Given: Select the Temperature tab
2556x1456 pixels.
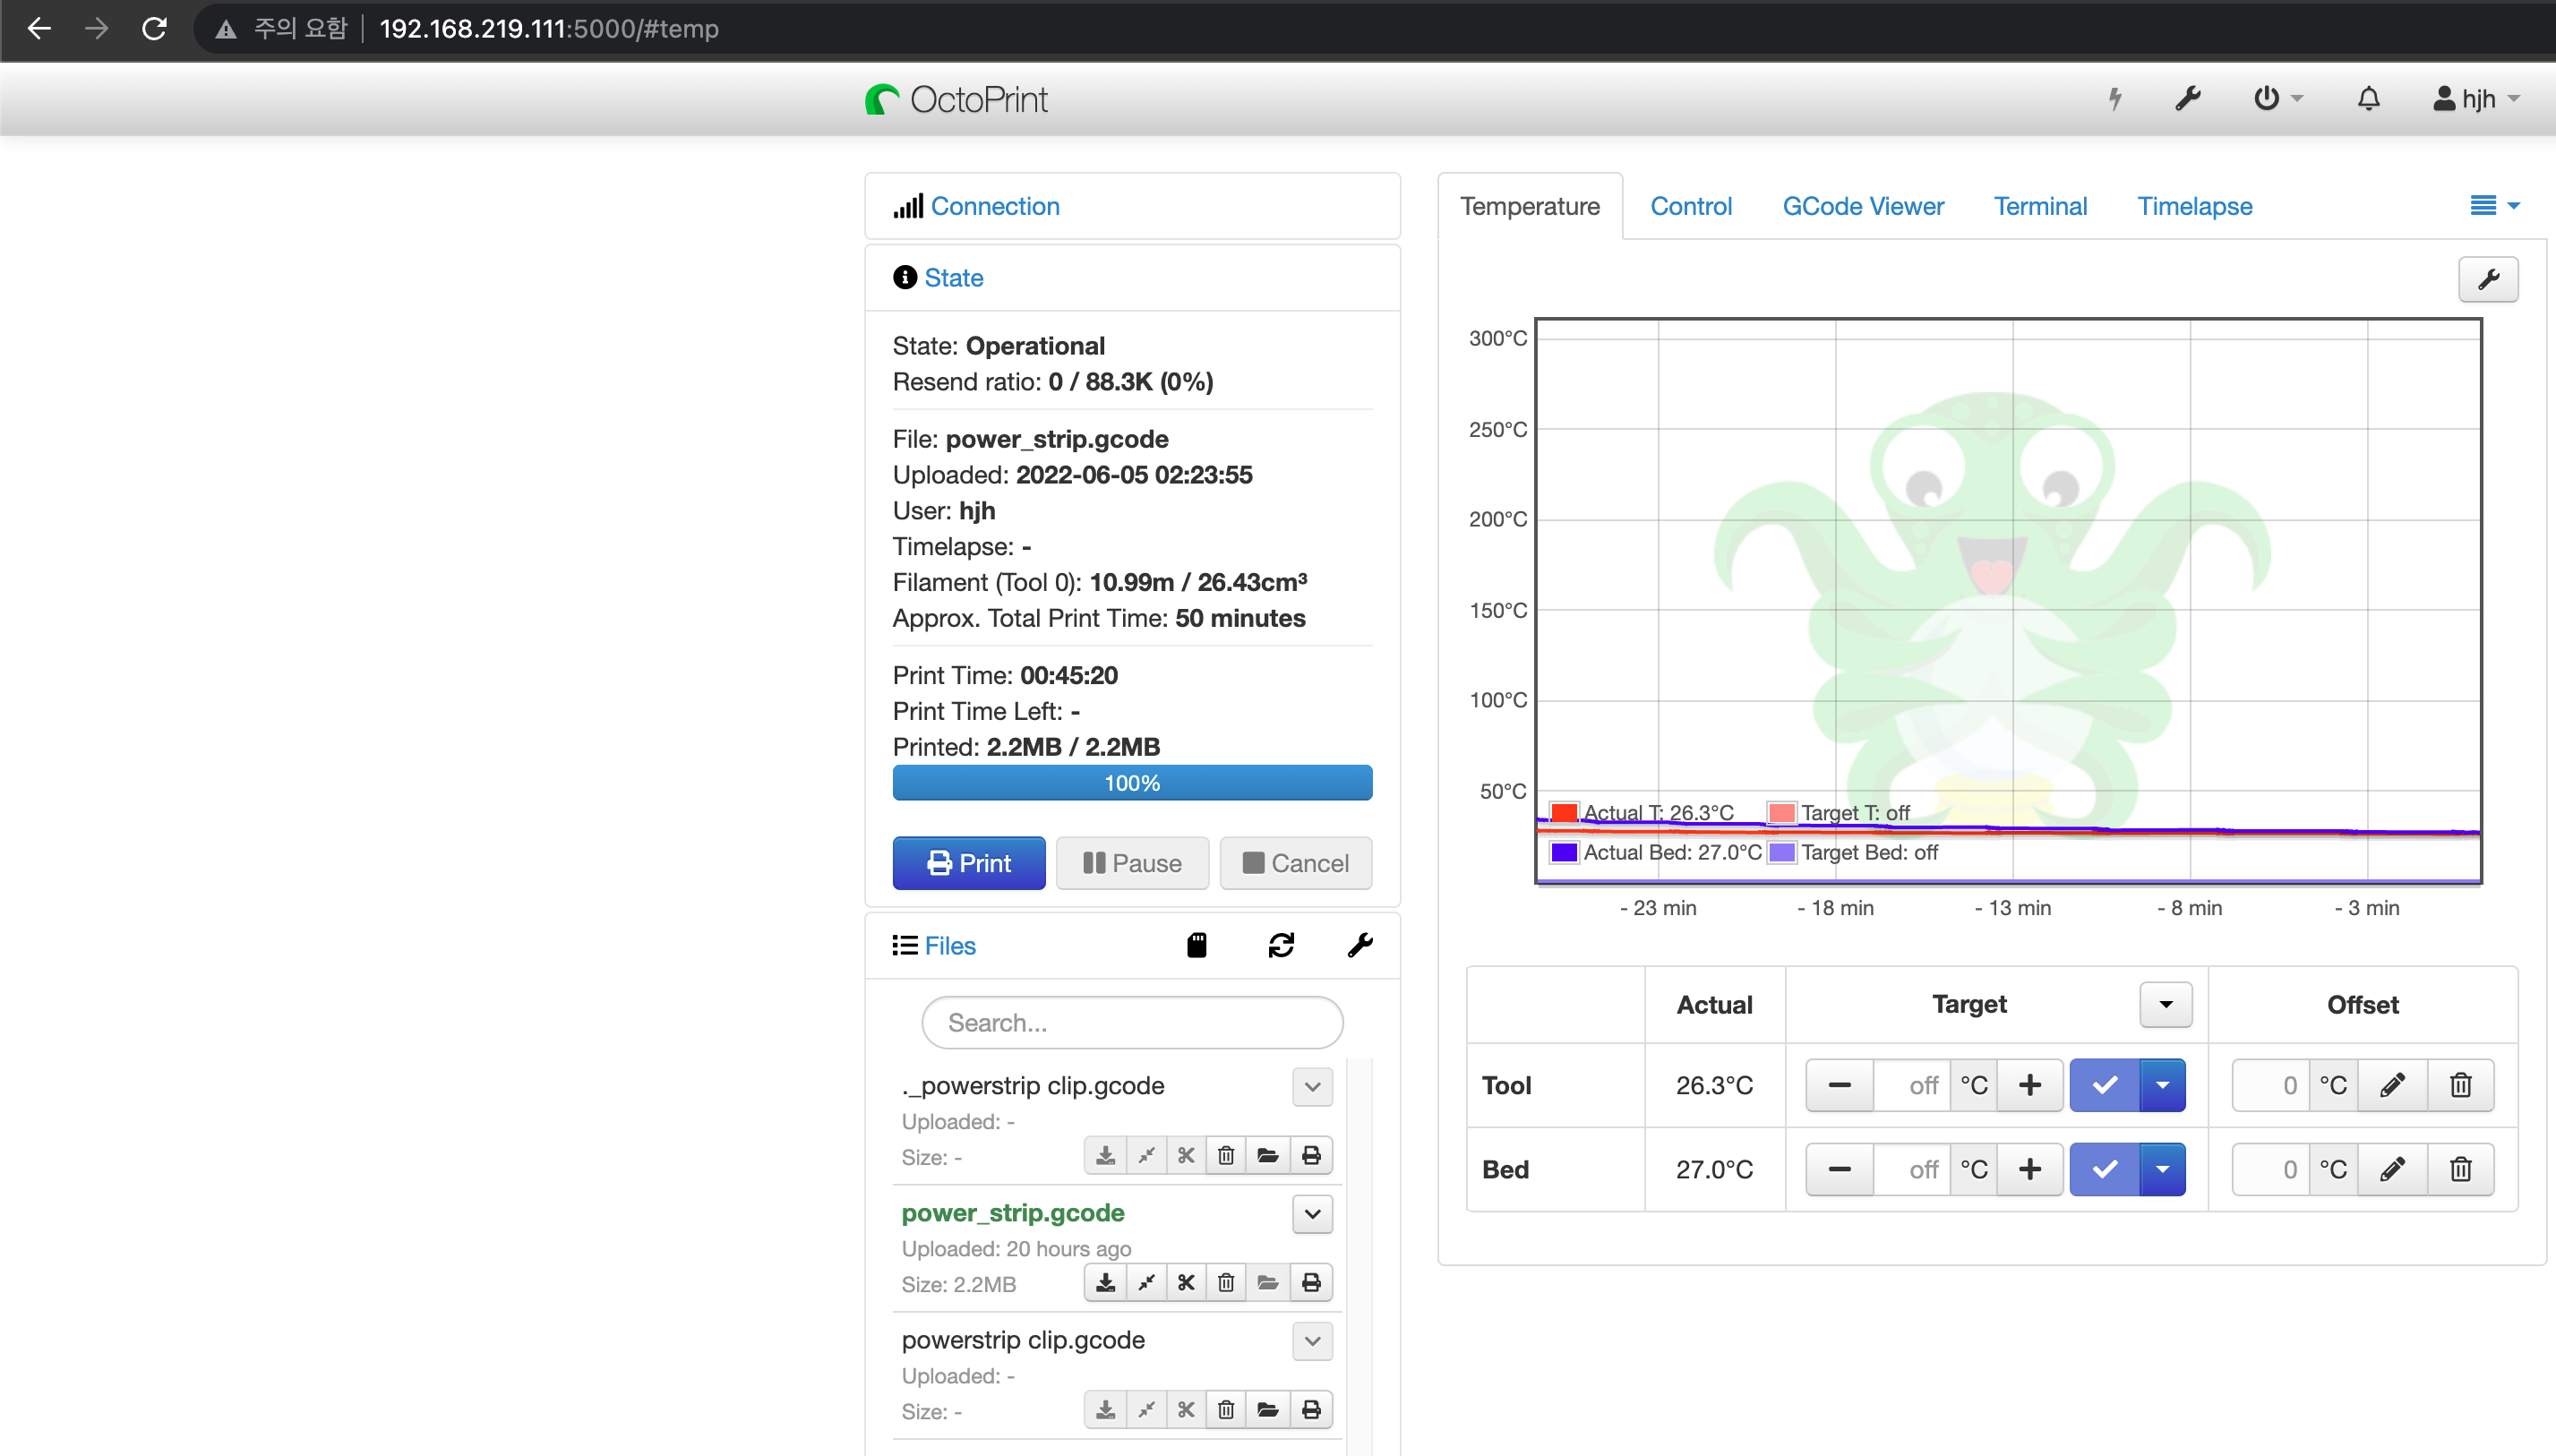Looking at the screenshot, I should [1529, 206].
